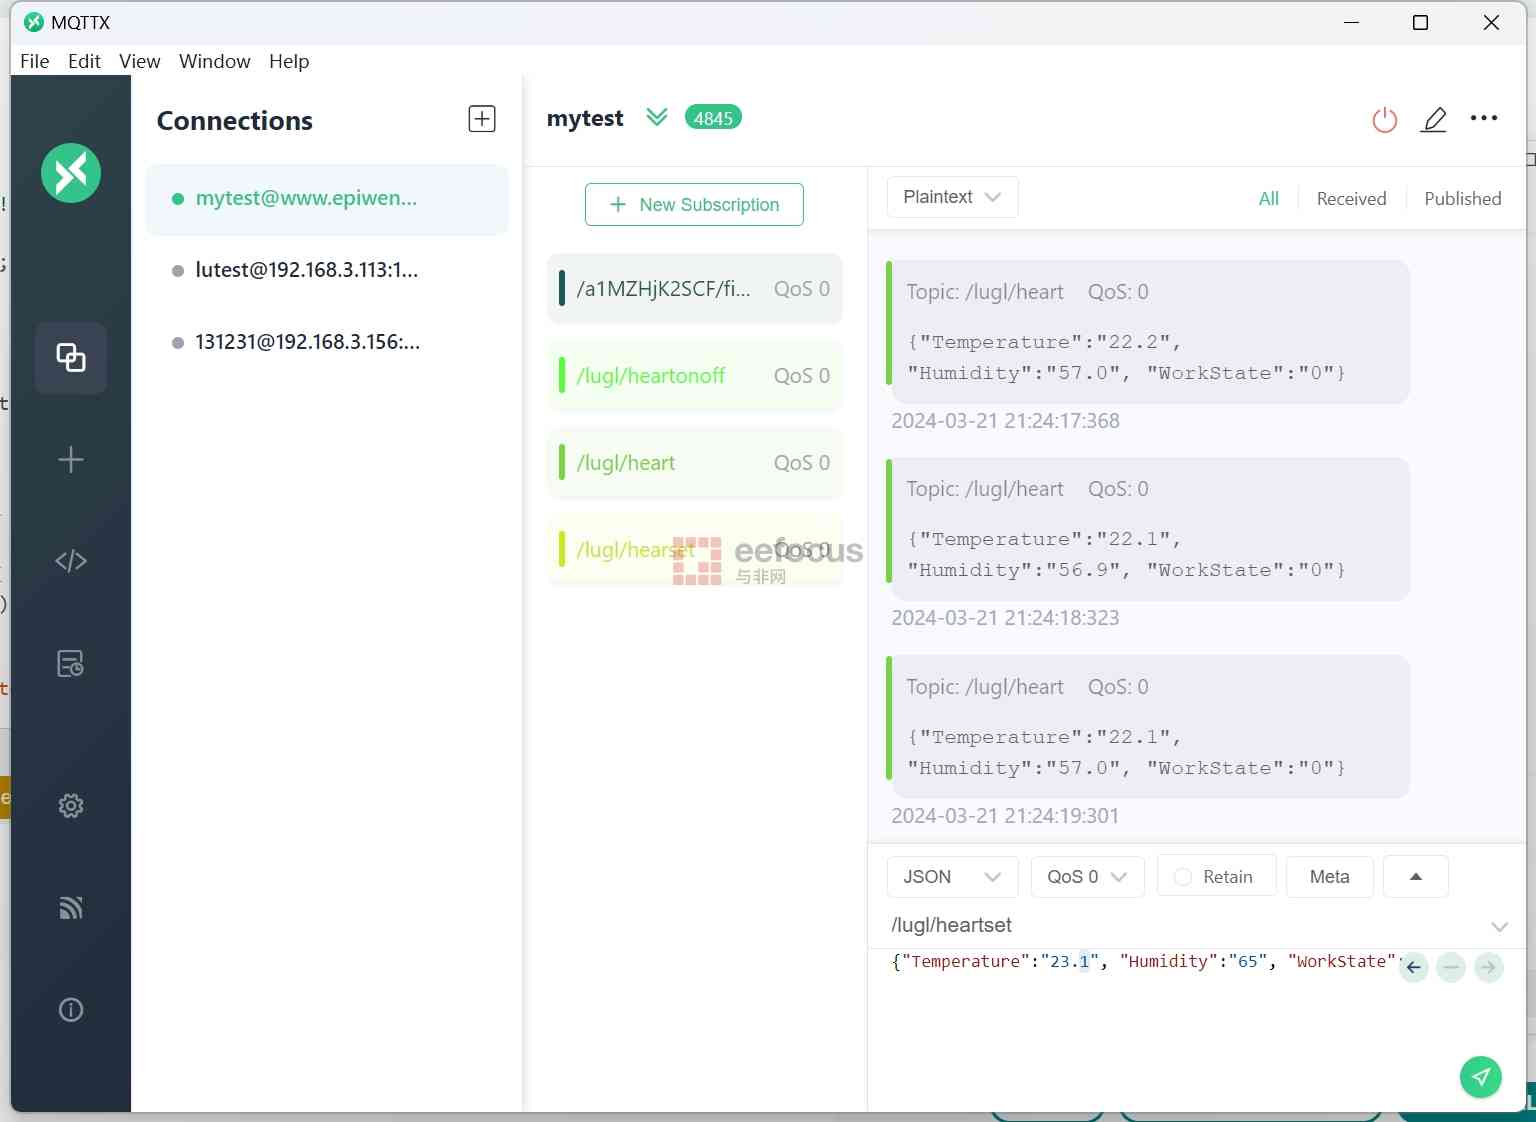The image size is (1536, 1122).
Task: Select /lugl/heartonoff subscription
Action: (695, 376)
